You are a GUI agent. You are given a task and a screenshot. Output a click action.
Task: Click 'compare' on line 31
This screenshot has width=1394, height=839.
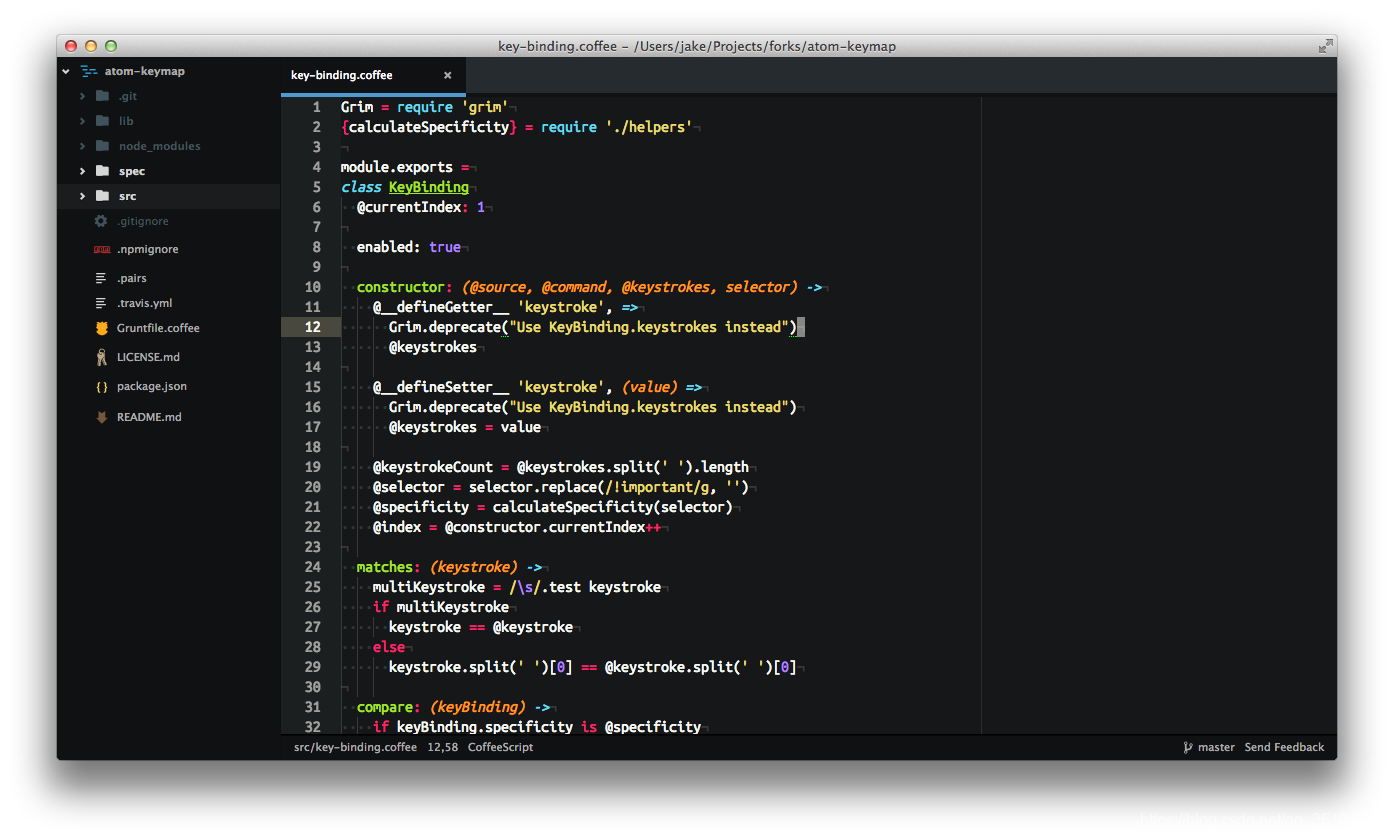[385, 707]
